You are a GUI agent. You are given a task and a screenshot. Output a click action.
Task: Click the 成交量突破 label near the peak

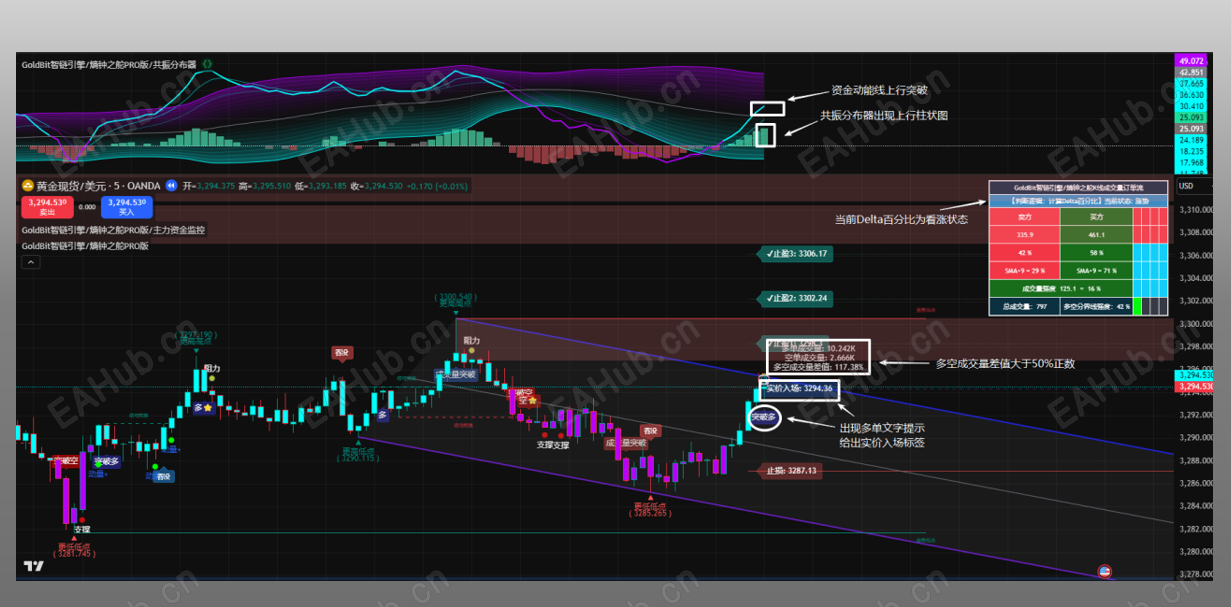455,375
